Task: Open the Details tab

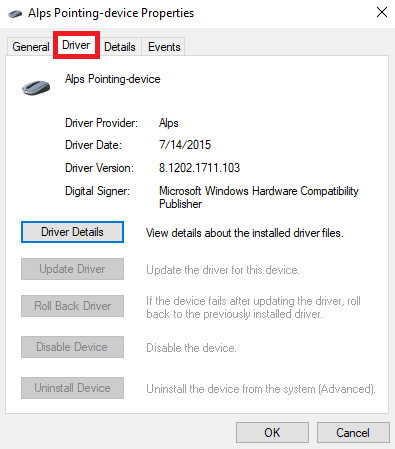Action: pos(120,47)
